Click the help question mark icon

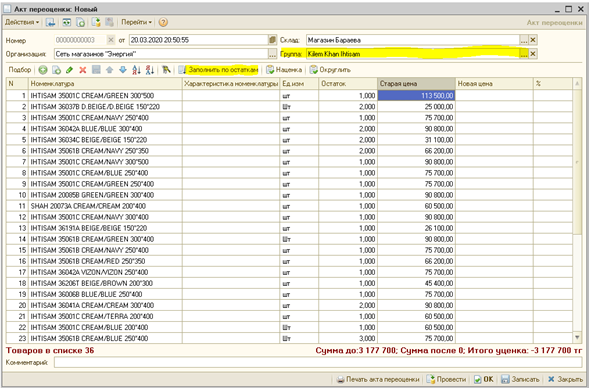coord(163,22)
